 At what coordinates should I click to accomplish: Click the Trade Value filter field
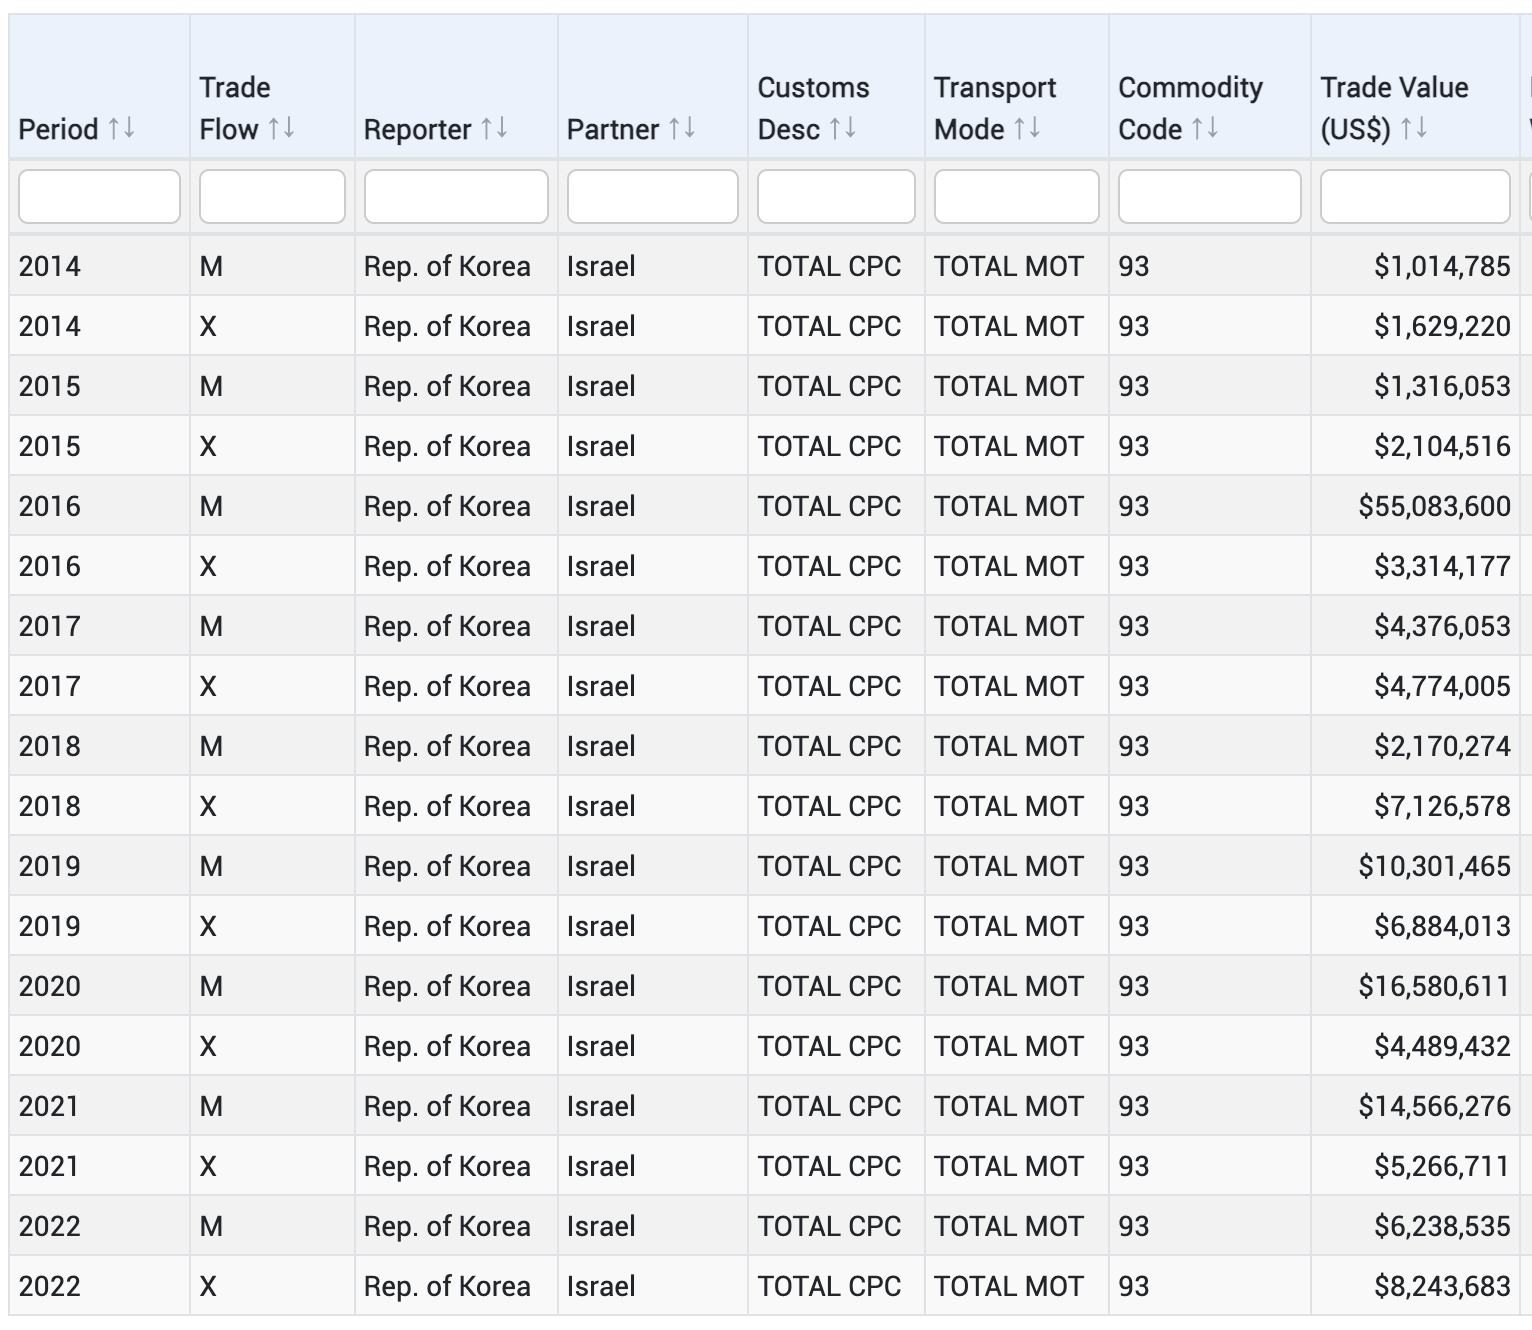1414,196
